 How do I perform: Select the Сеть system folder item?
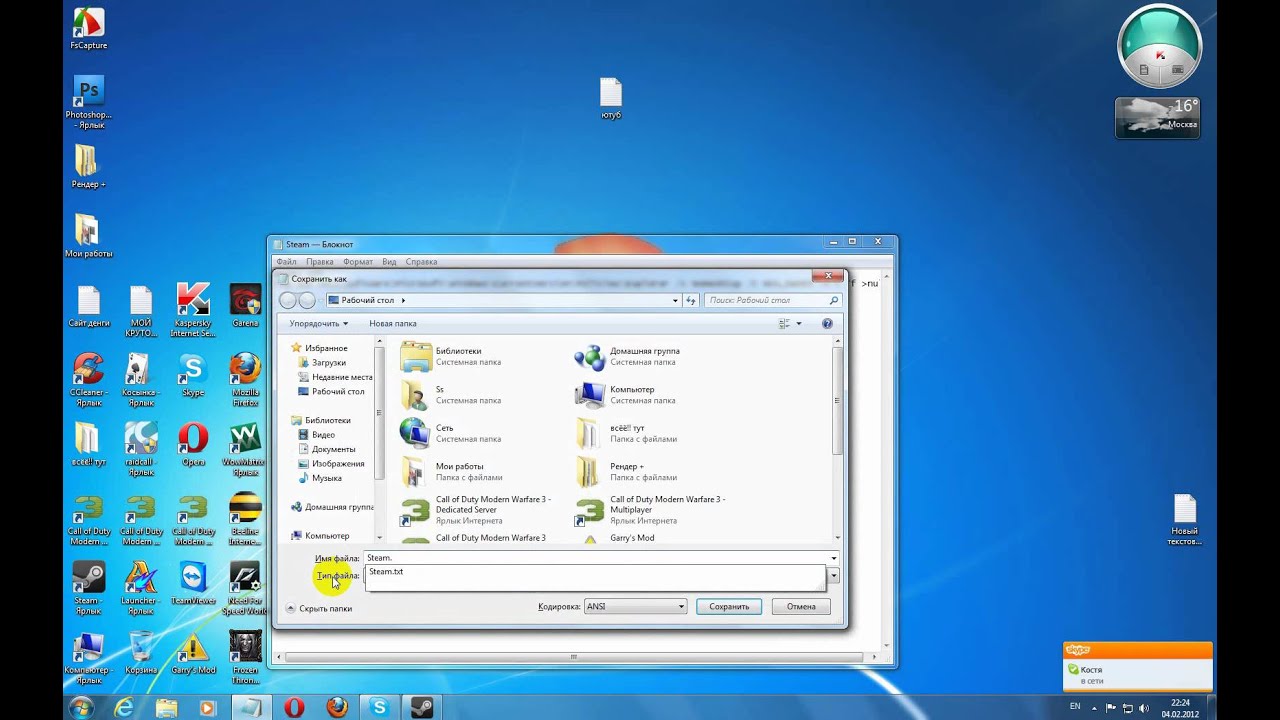click(x=450, y=433)
